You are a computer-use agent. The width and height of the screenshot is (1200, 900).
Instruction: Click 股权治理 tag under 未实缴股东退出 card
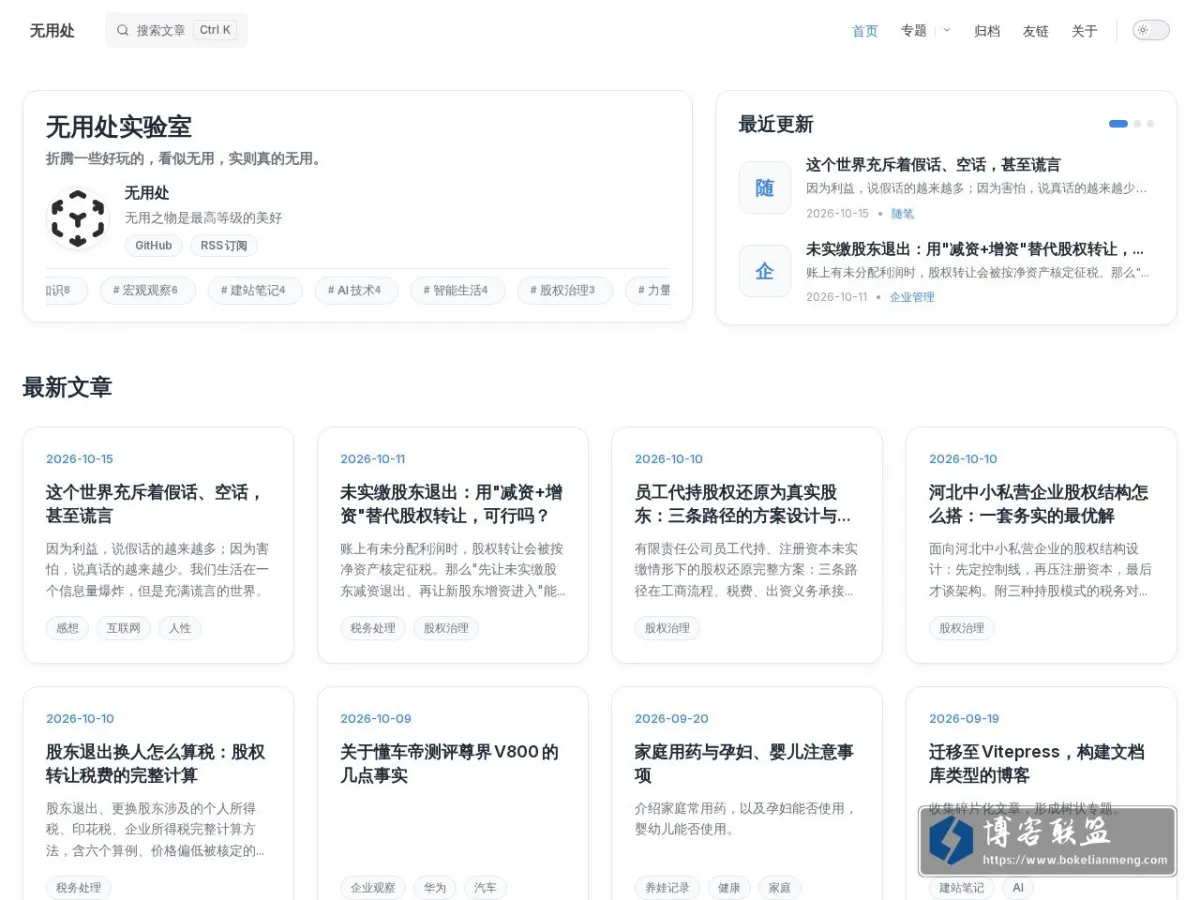click(x=446, y=628)
